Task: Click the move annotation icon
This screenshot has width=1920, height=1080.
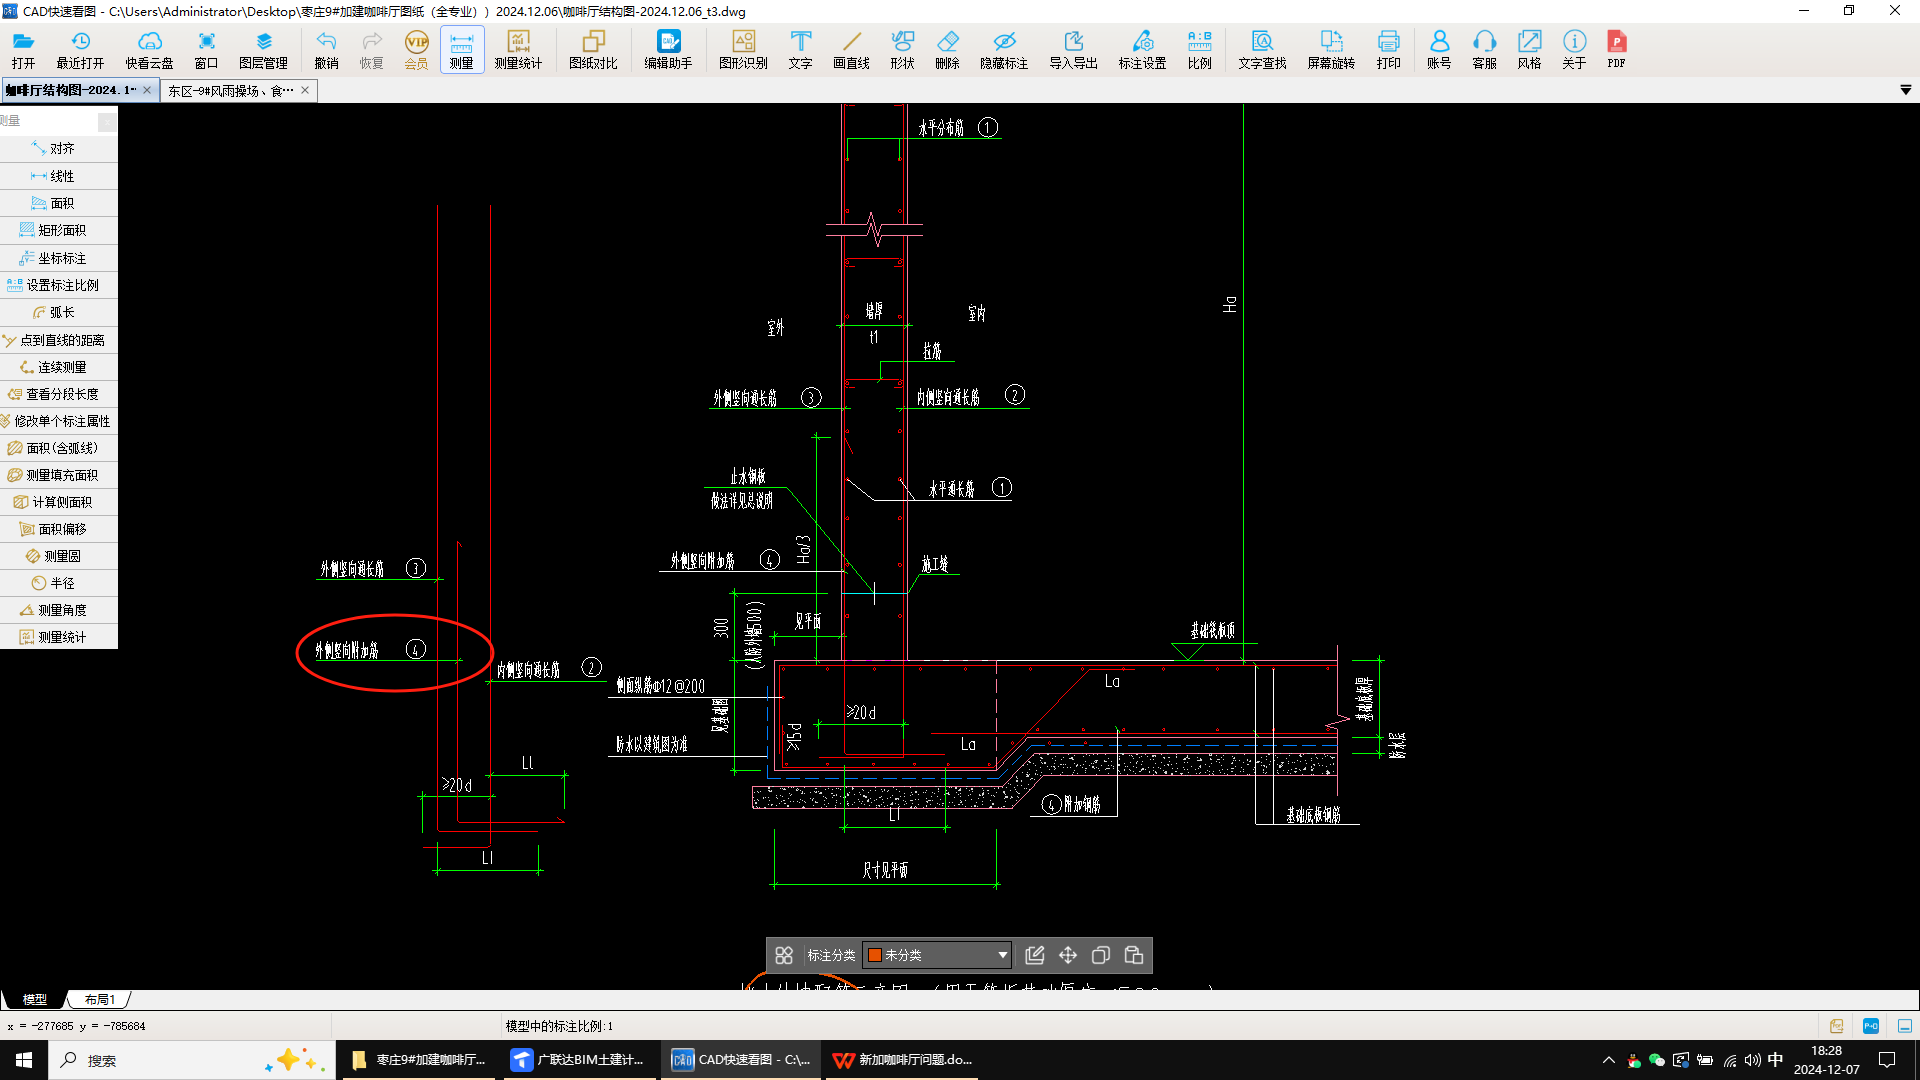Action: 1068,955
